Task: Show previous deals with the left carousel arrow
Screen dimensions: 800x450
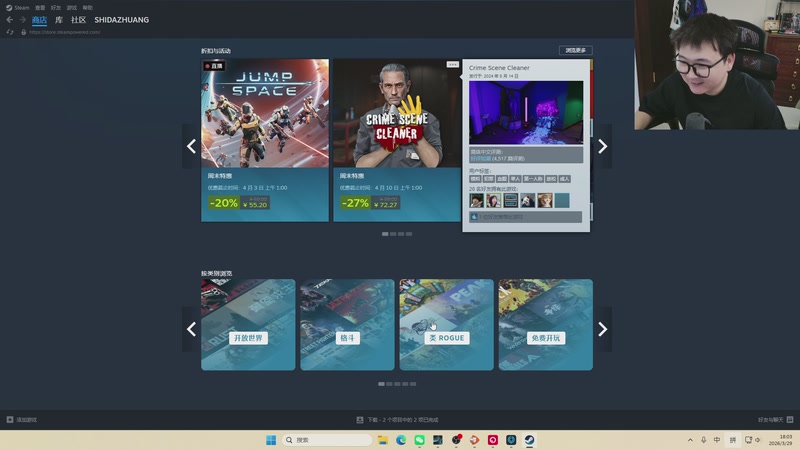Action: pos(191,146)
